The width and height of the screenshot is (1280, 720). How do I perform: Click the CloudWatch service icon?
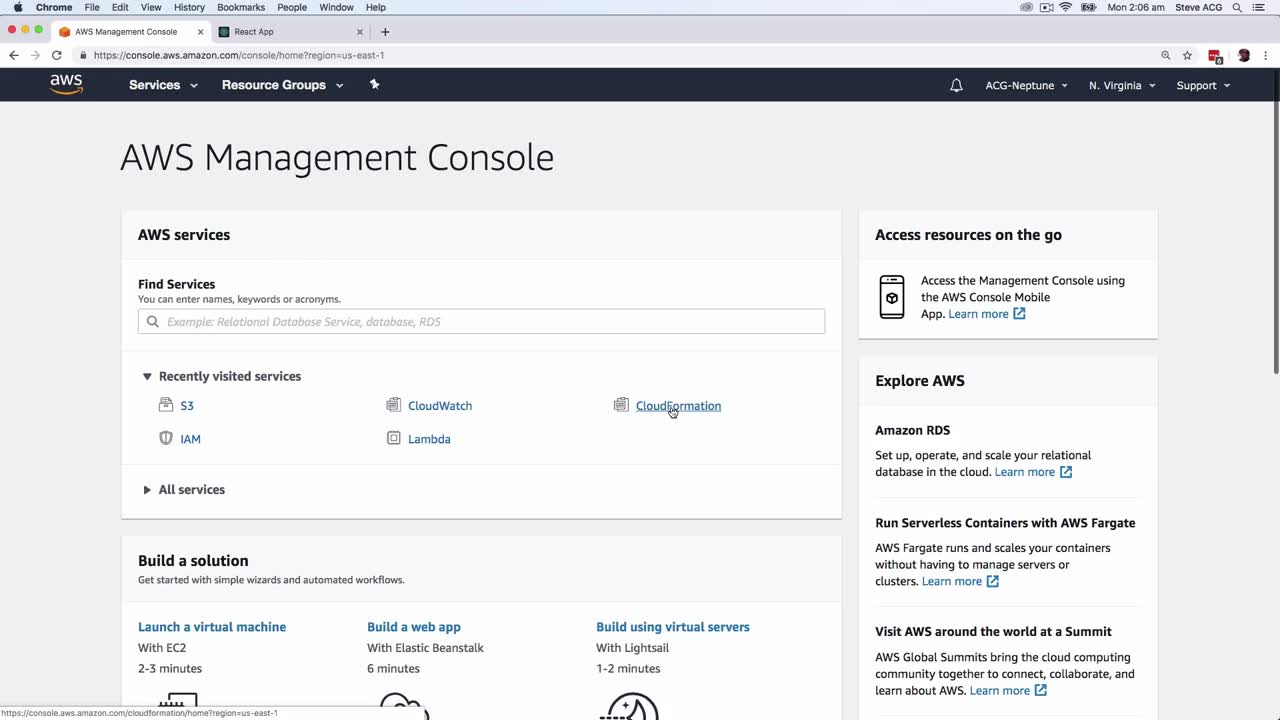(394, 405)
